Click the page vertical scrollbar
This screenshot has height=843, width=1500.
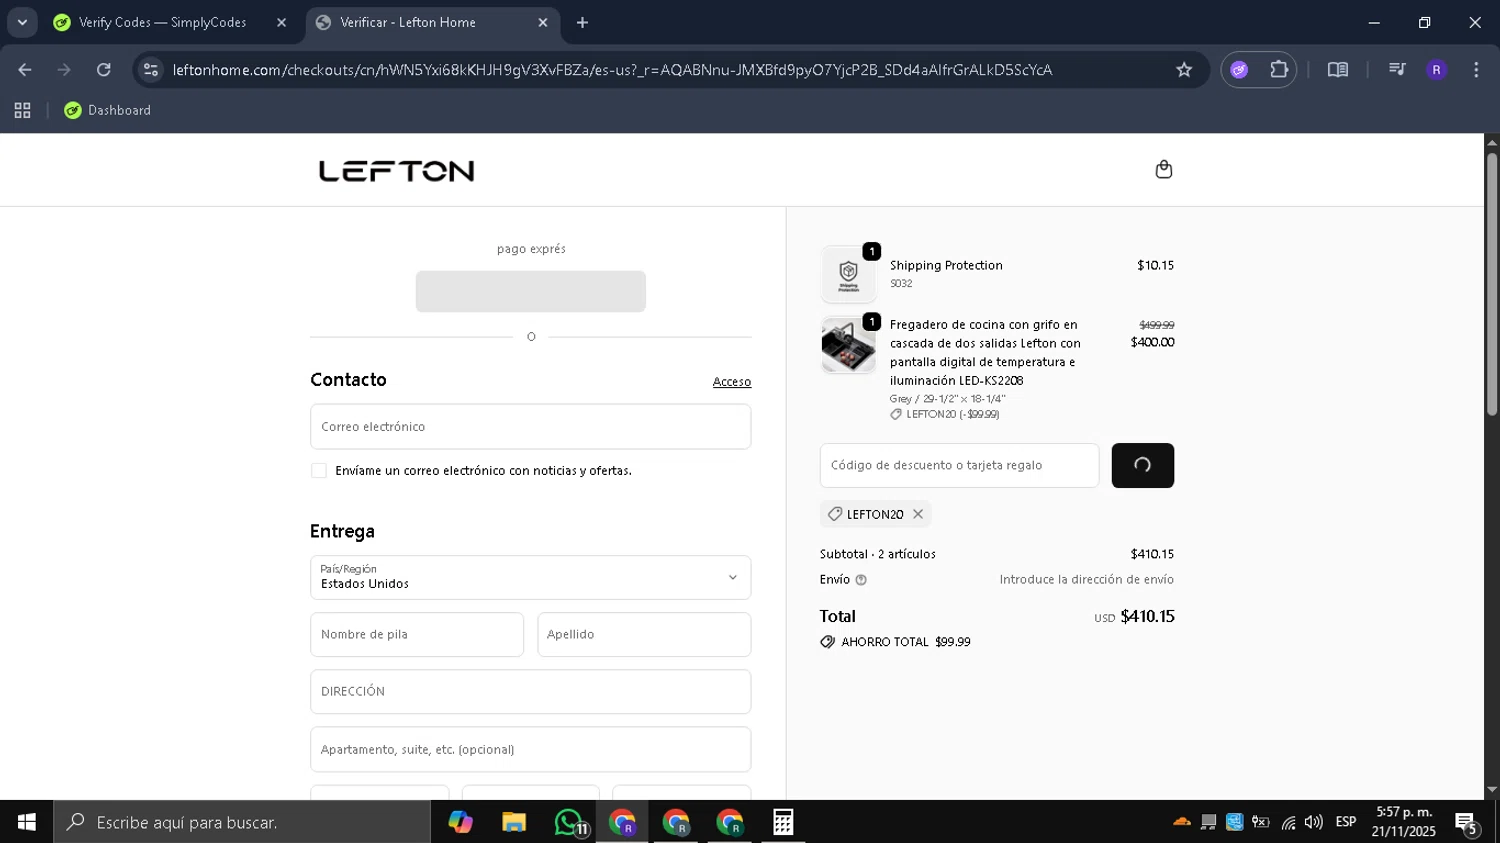1492,284
